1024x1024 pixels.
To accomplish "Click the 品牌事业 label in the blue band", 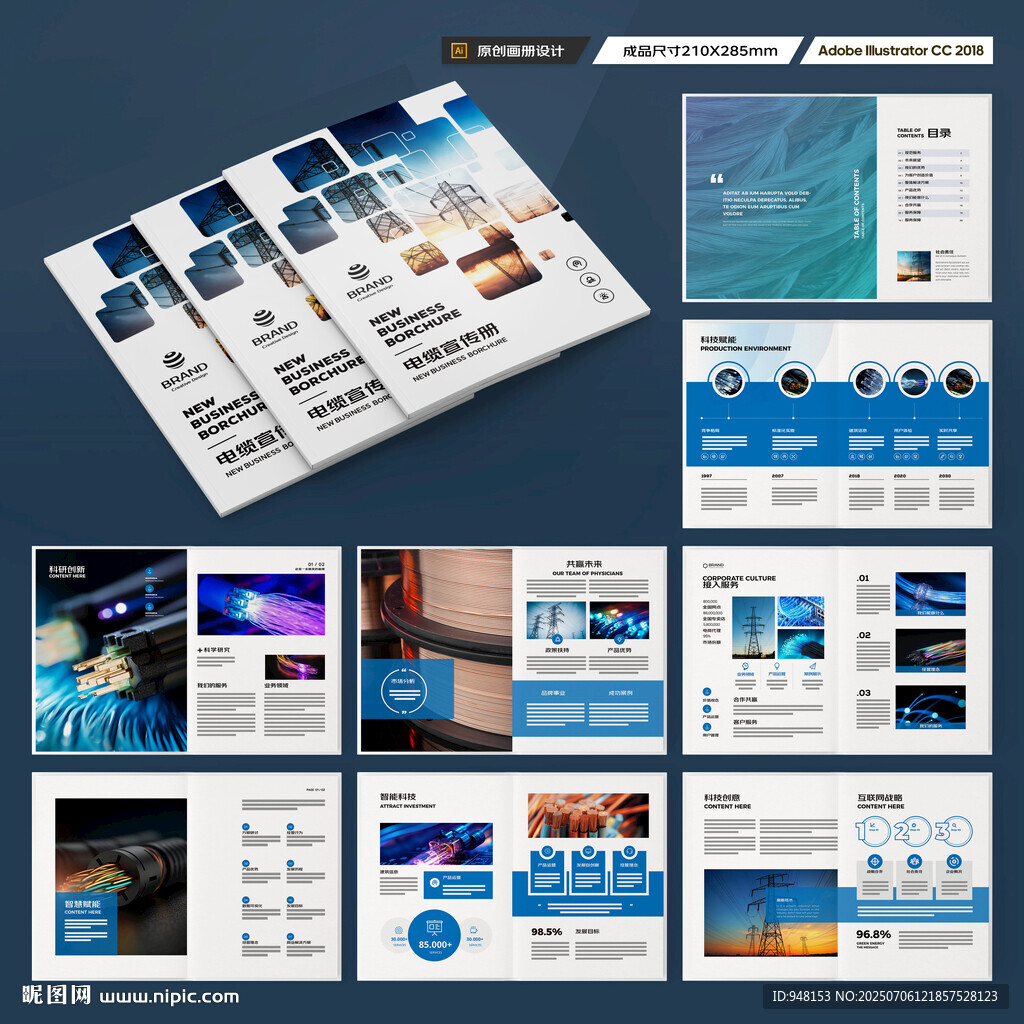I will pos(553,693).
